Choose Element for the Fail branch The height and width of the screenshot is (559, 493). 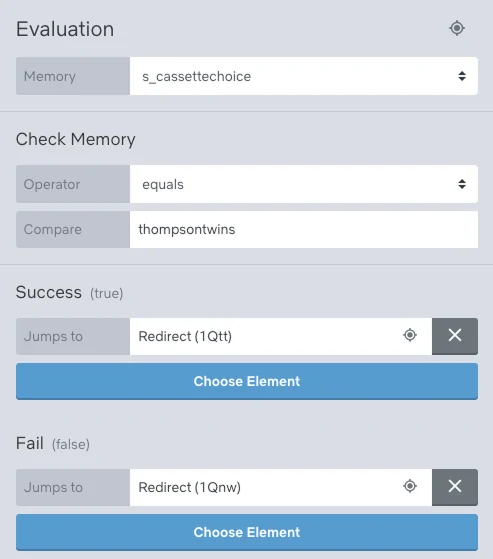point(247,532)
